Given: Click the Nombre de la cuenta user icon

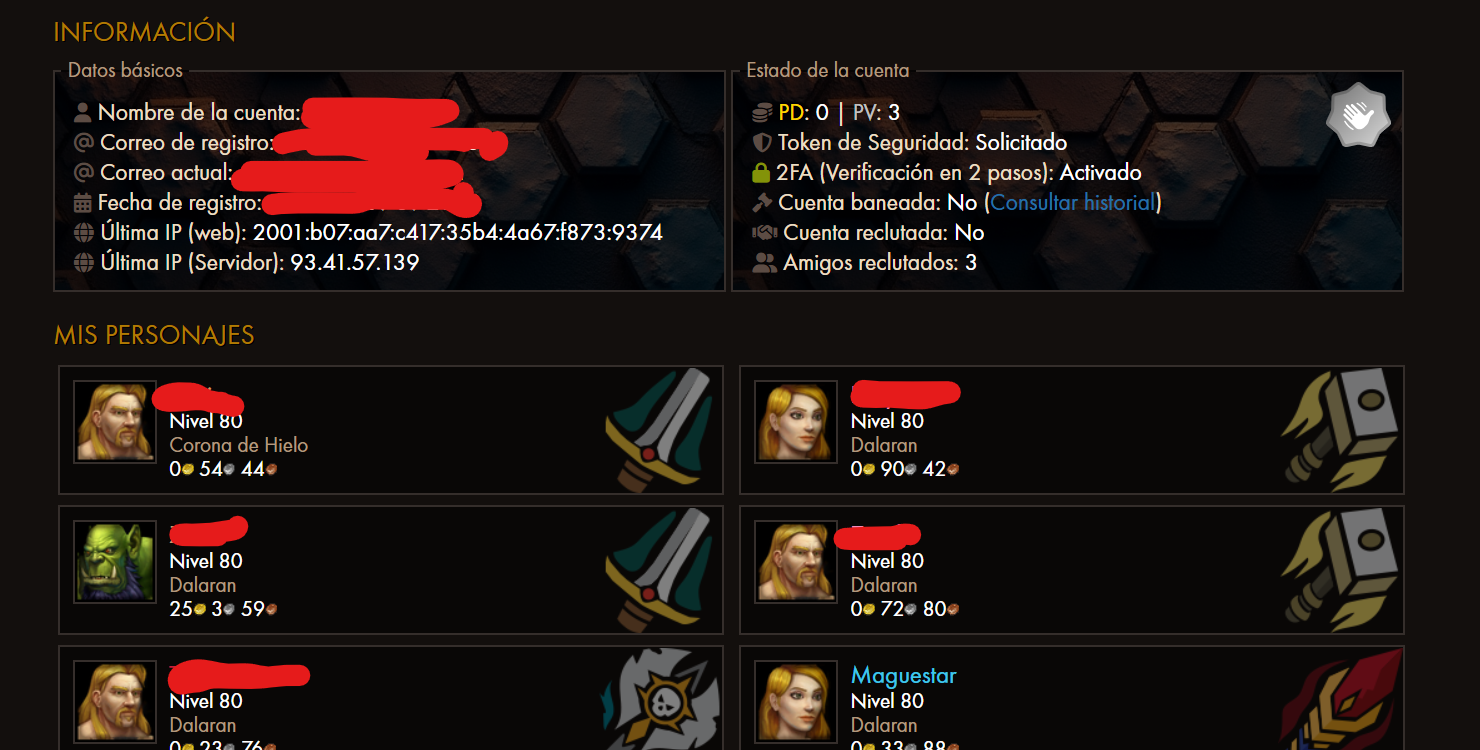Looking at the screenshot, I should pyautogui.click(x=83, y=113).
